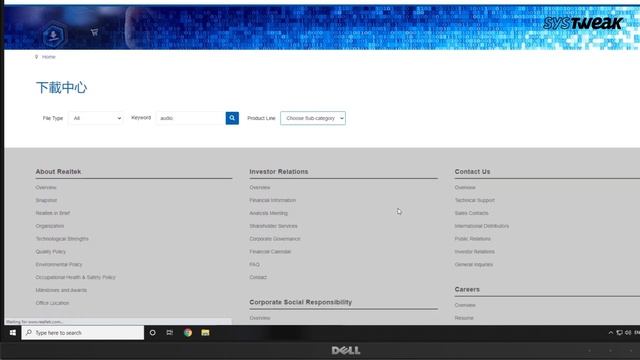Open the Analysts Meeting link

pos(269,213)
